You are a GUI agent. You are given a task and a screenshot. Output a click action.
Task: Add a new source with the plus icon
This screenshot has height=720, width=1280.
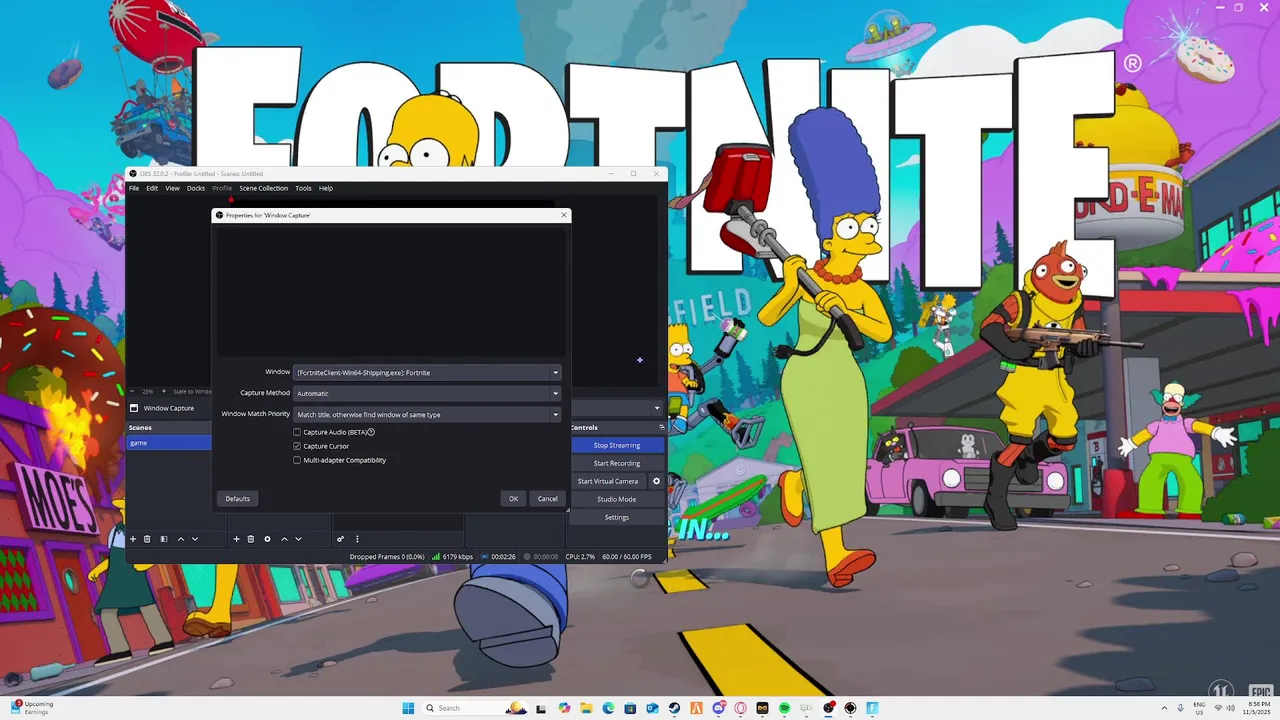(x=236, y=539)
